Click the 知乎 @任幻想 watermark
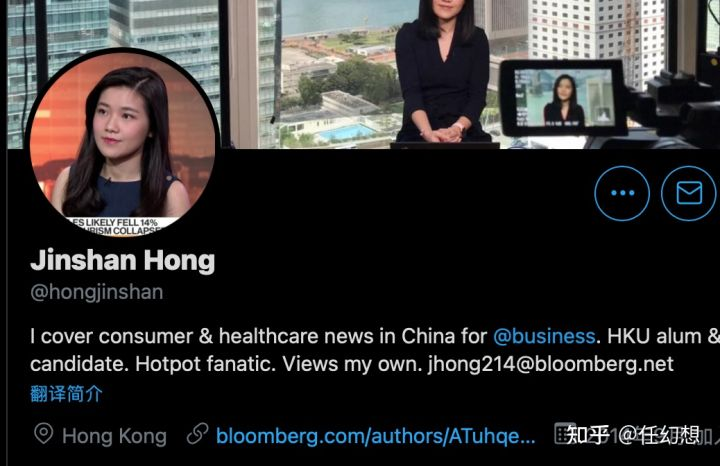The image size is (720, 466). tap(634, 435)
